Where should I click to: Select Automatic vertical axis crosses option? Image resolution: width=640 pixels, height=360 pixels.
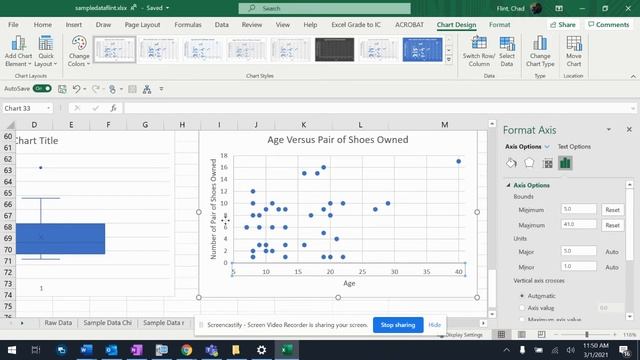pyautogui.click(x=522, y=296)
